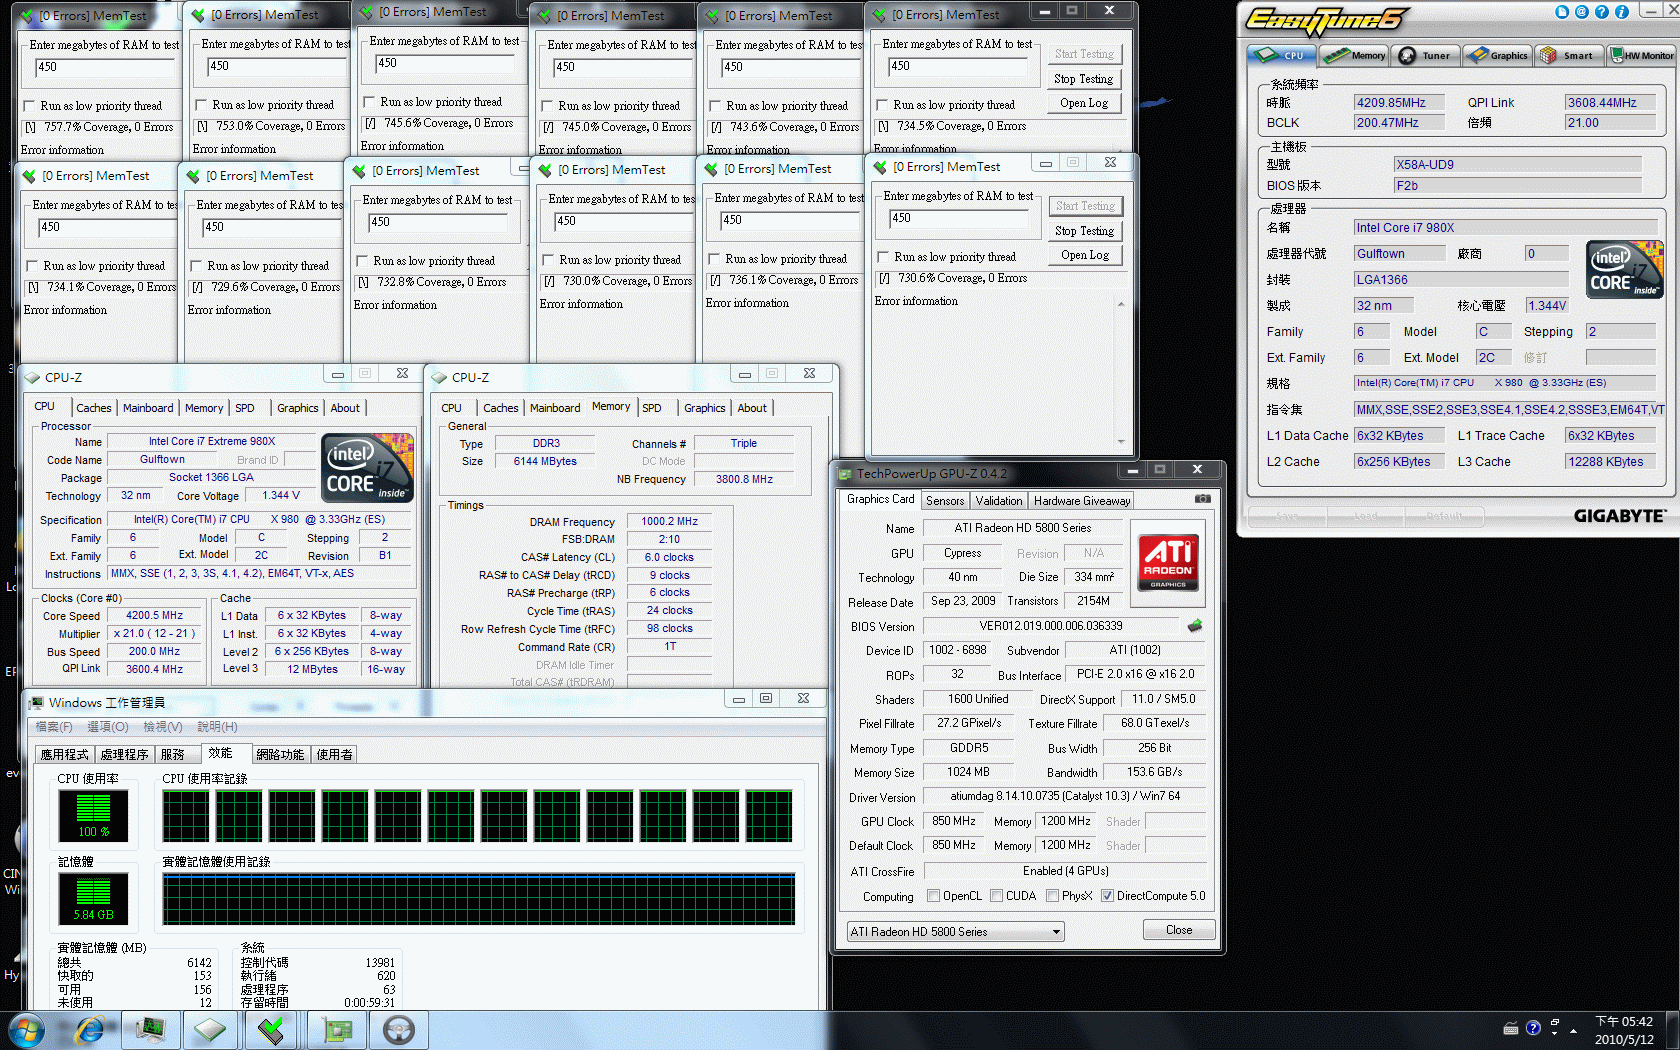Image resolution: width=1680 pixels, height=1050 pixels.
Task: Click GPU-Z camera screenshot icon
Action: [1202, 498]
